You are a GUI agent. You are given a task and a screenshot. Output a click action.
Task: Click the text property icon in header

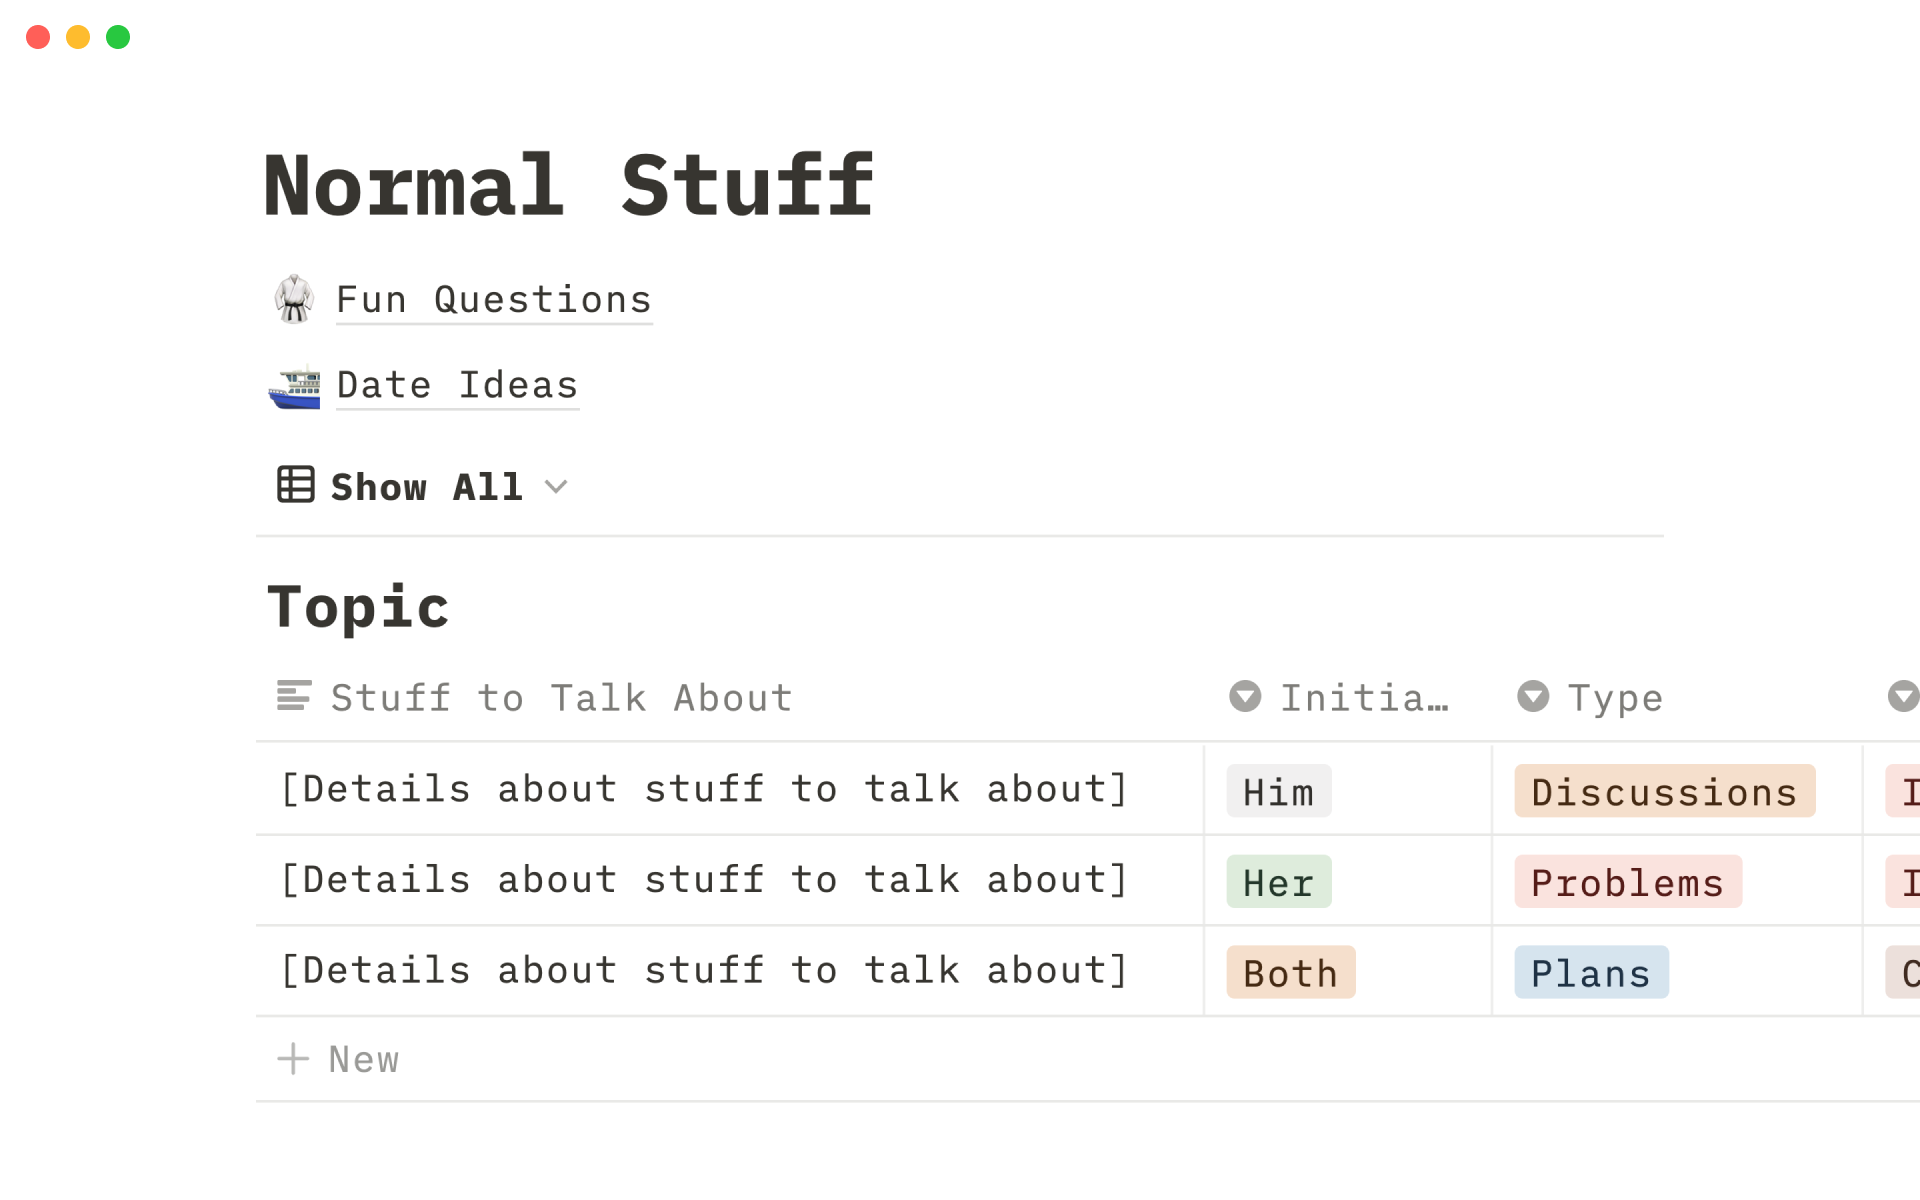tap(294, 696)
